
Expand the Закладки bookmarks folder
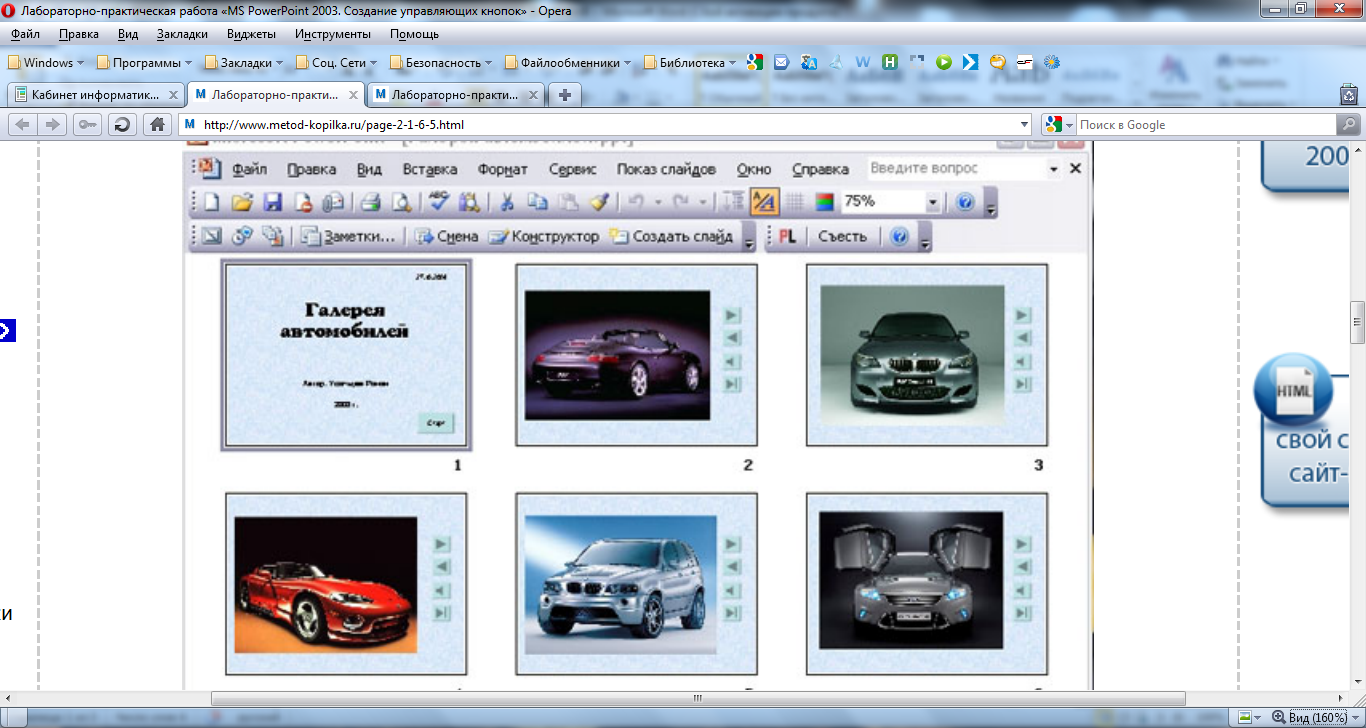point(243,62)
